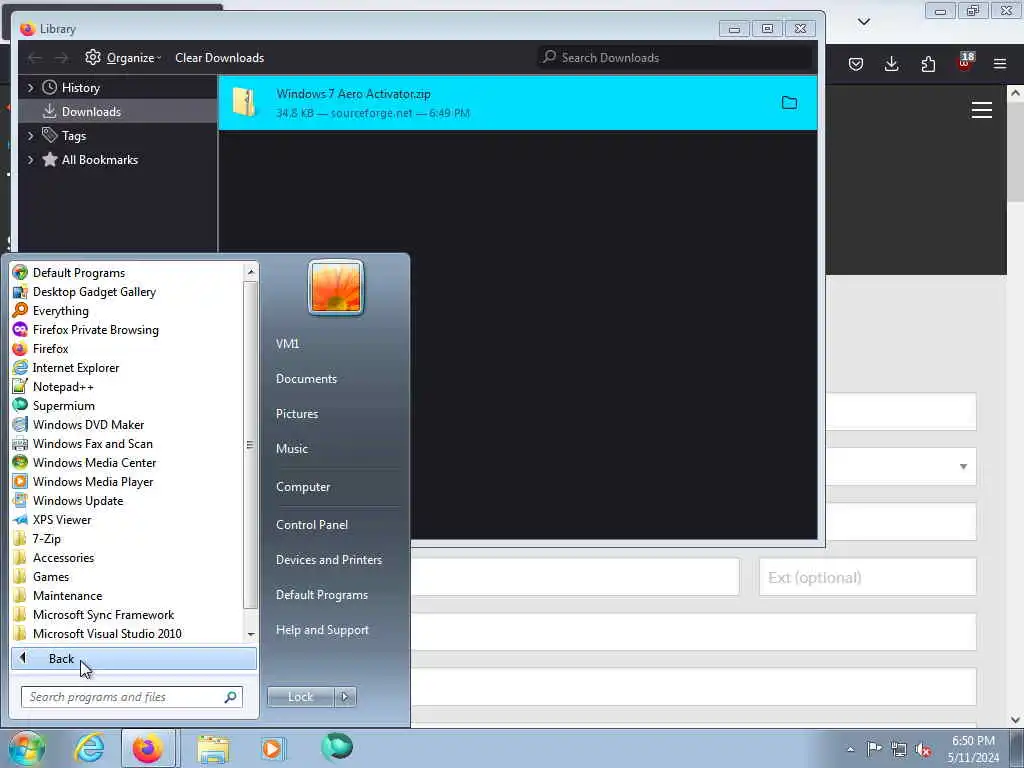The width and height of the screenshot is (1024, 768).
Task: Open Documents from the Start menu
Action: click(306, 379)
